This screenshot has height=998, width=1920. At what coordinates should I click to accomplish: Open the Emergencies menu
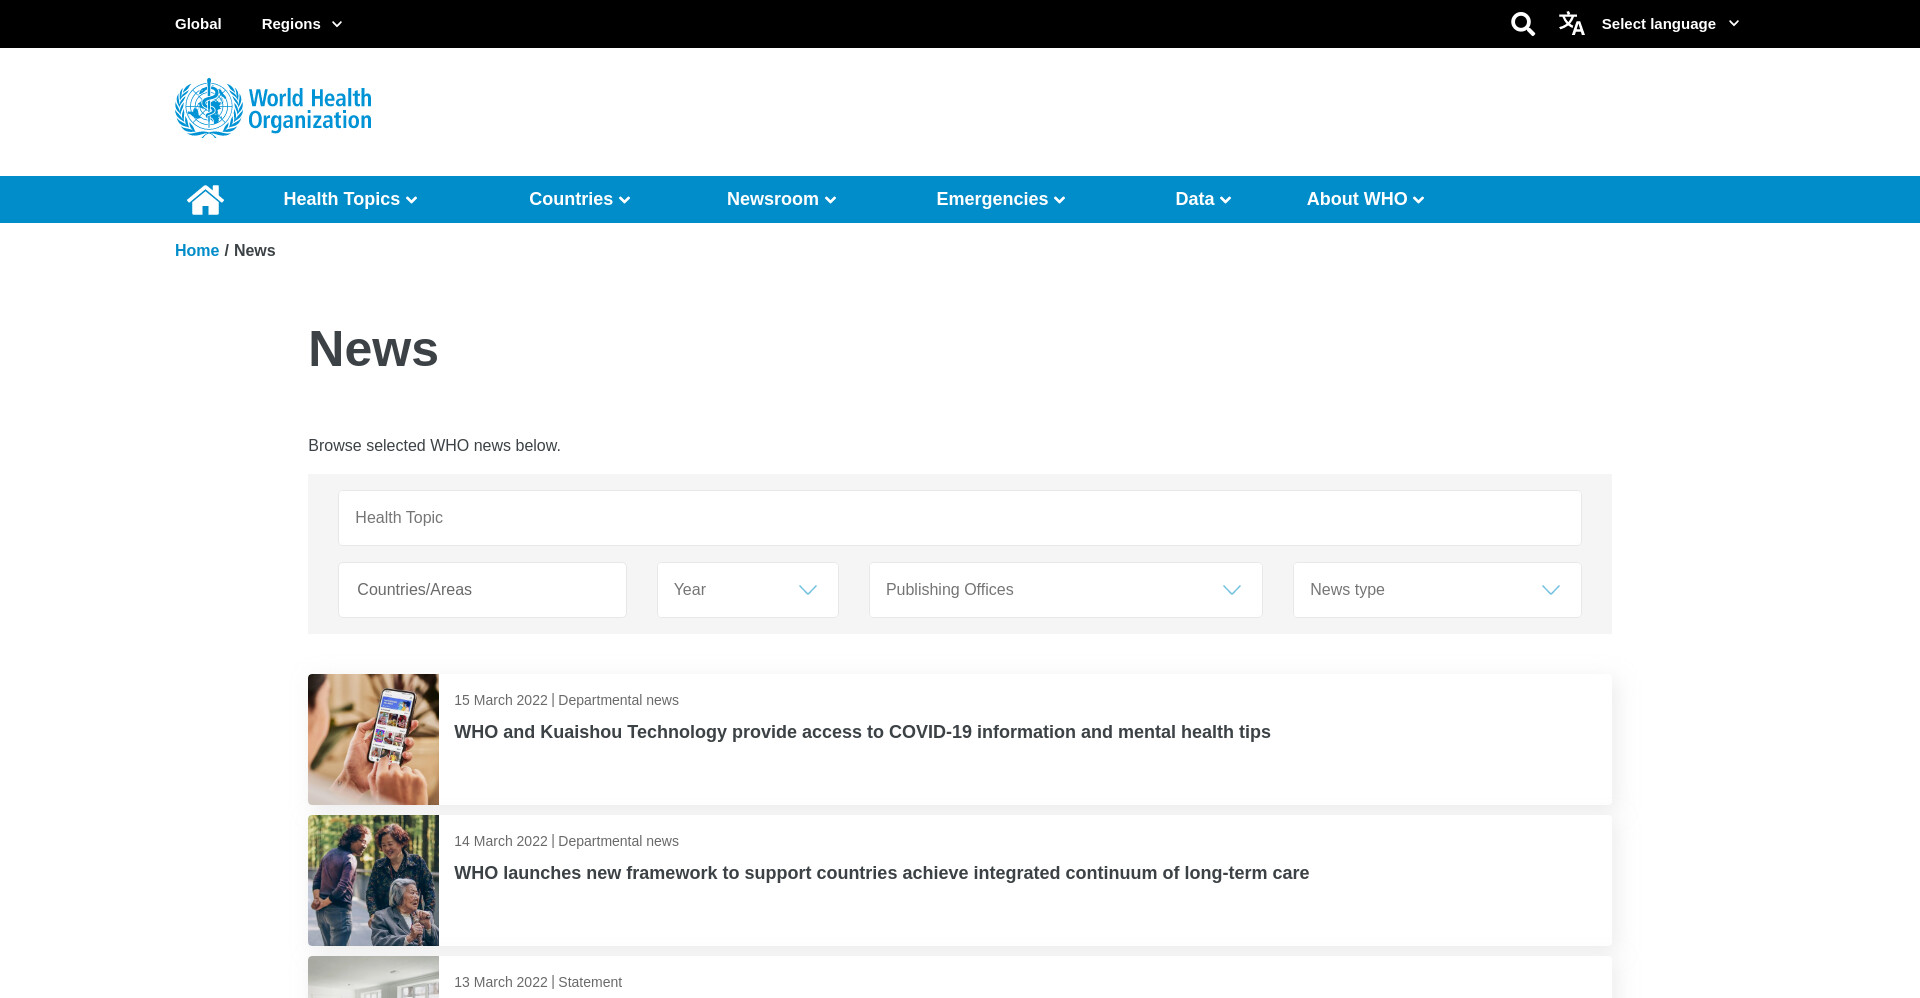point(1001,199)
